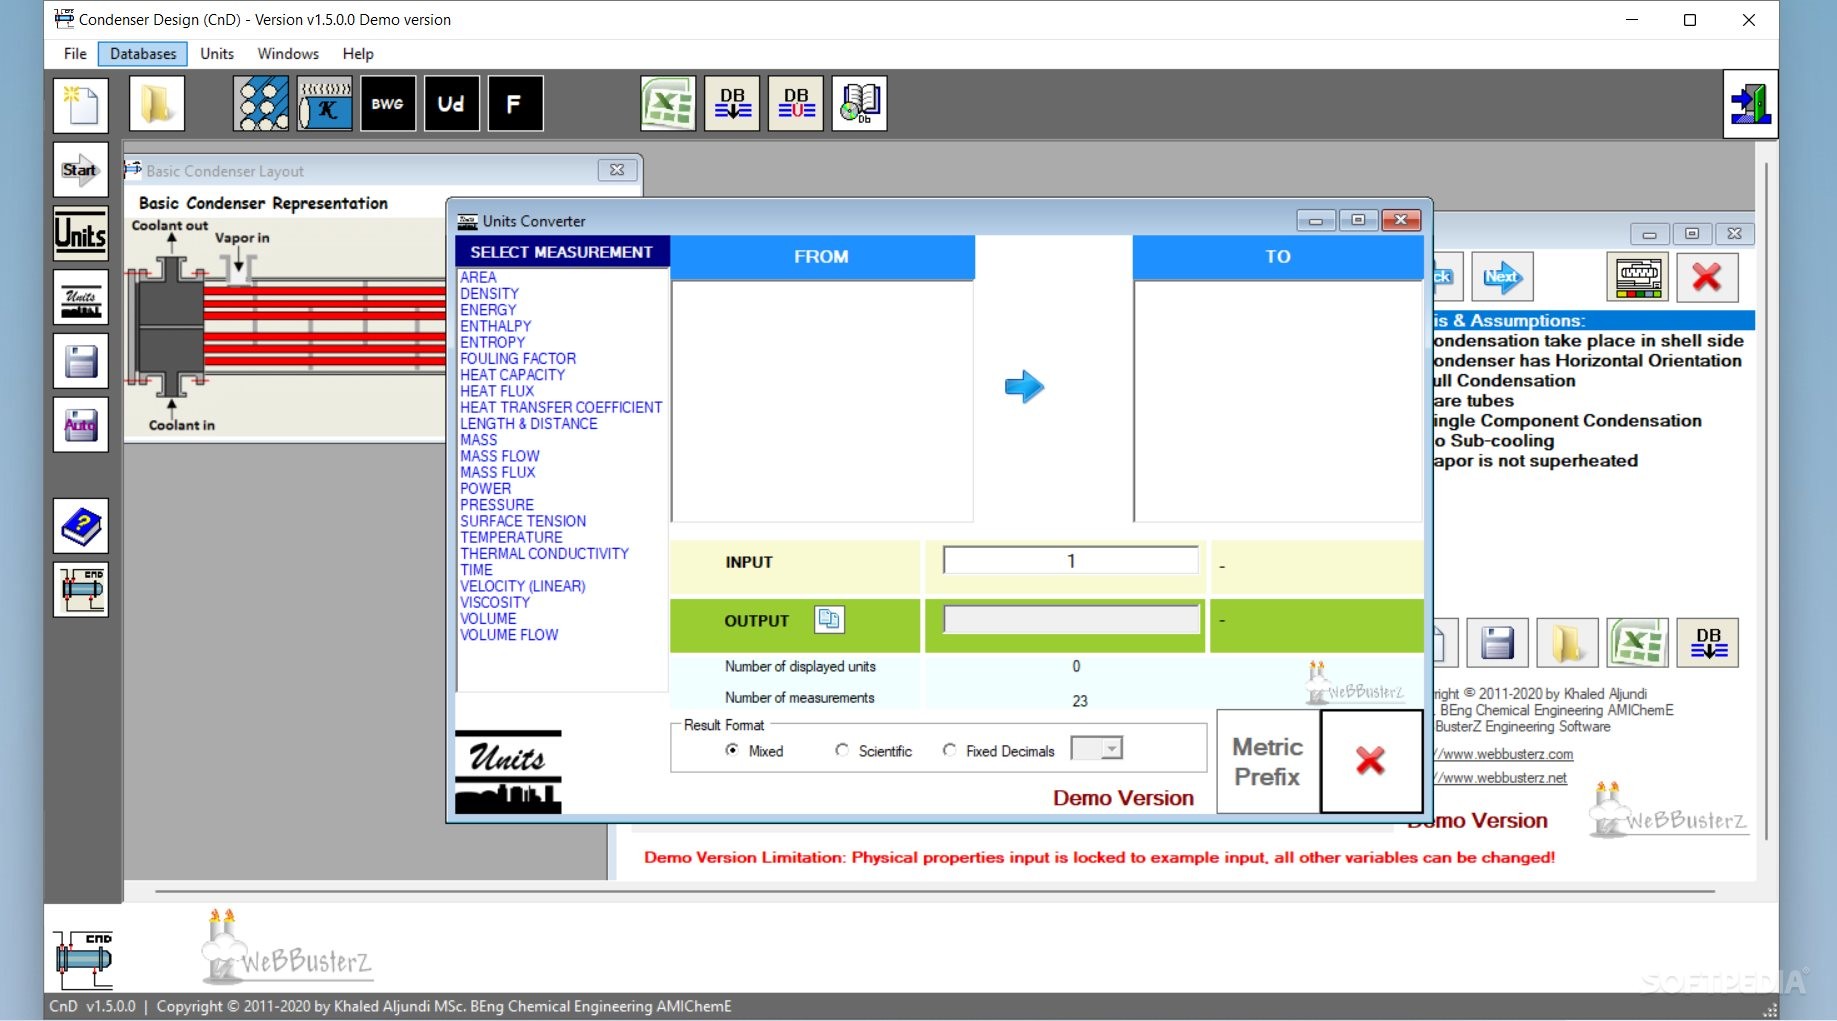
Task: Close Units Converter with big red X button
Action: click(1371, 762)
